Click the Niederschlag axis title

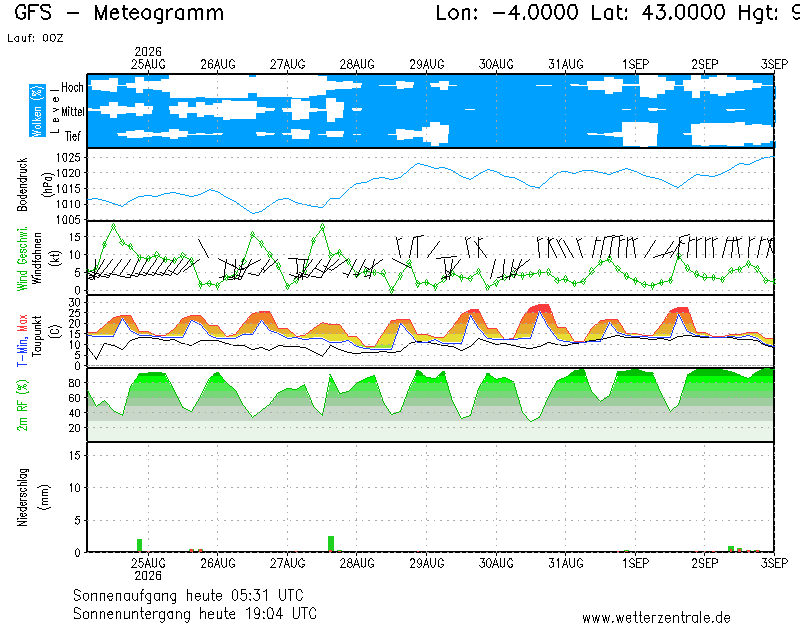coord(22,497)
